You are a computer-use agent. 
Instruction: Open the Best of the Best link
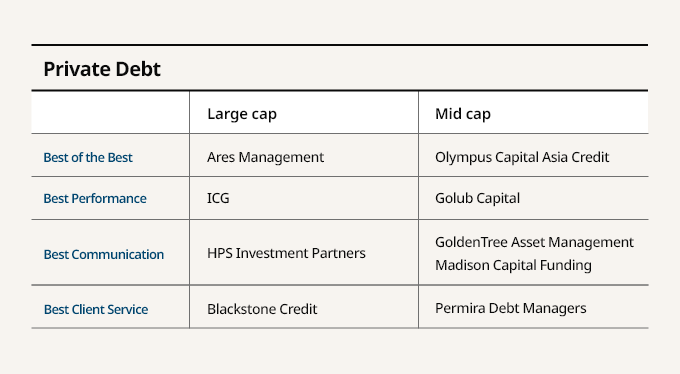(88, 157)
